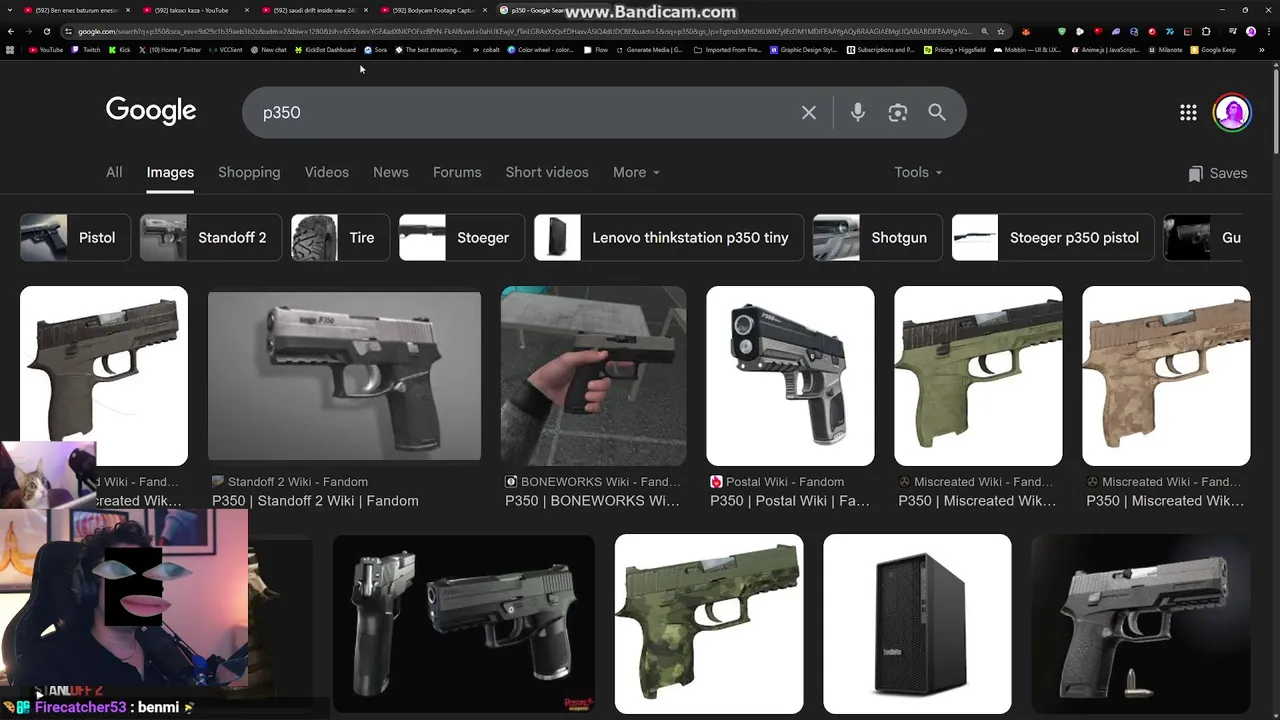
Task: Open Saves collection
Action: click(1217, 173)
